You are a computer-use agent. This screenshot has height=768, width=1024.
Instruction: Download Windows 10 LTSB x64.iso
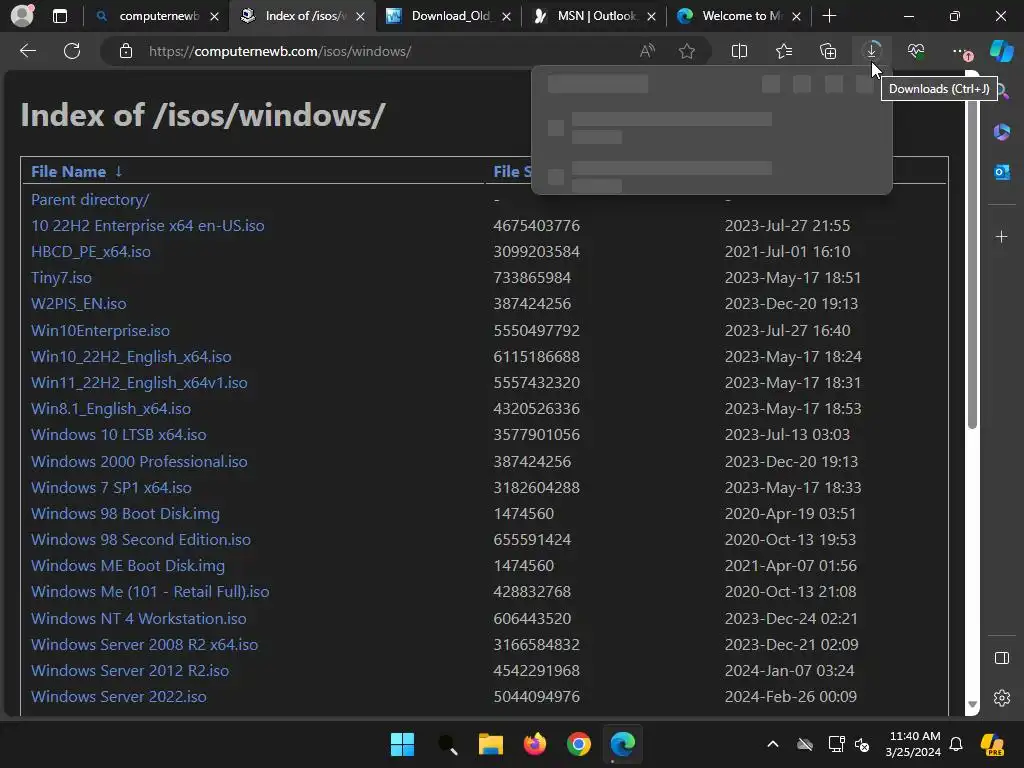(119, 434)
